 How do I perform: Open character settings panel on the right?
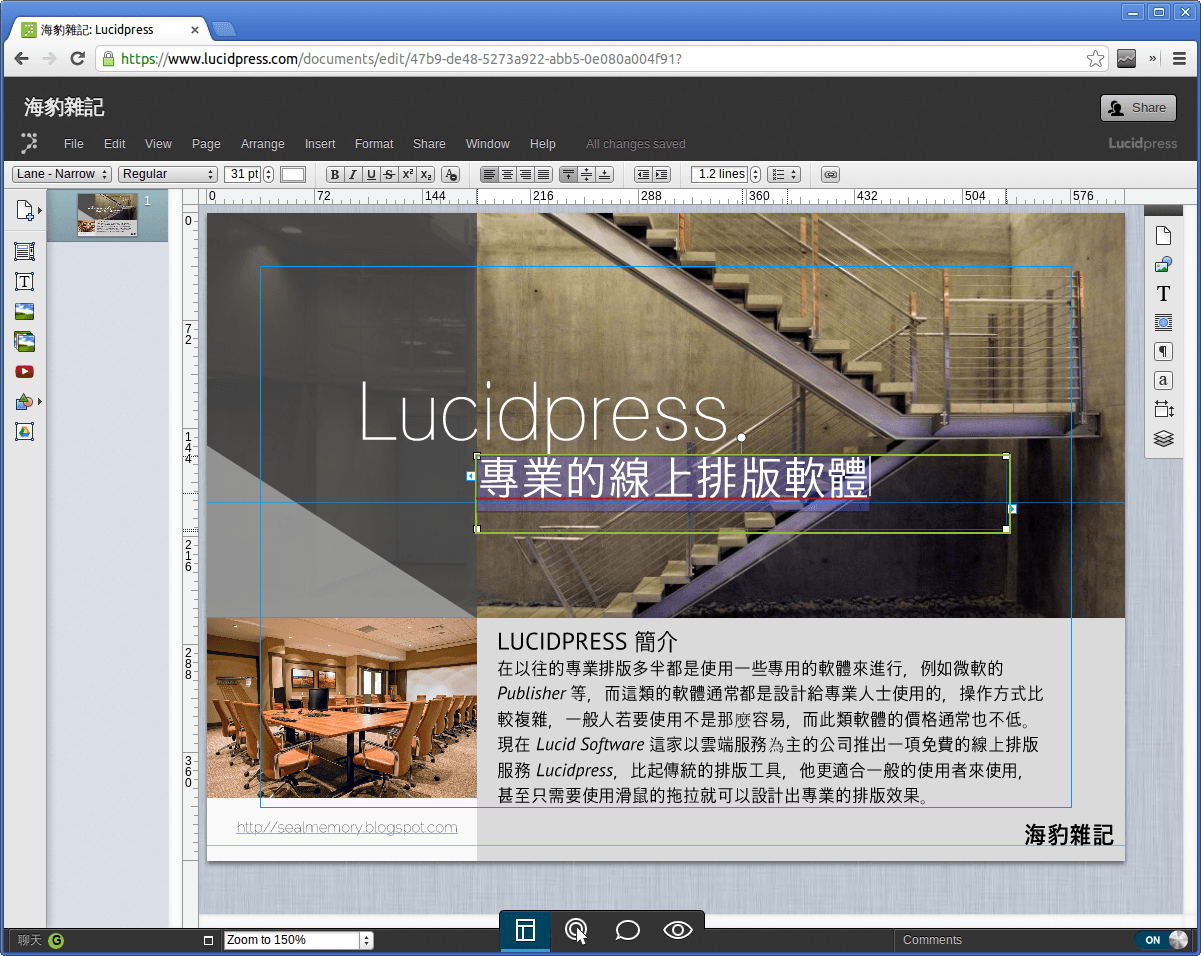click(1163, 380)
